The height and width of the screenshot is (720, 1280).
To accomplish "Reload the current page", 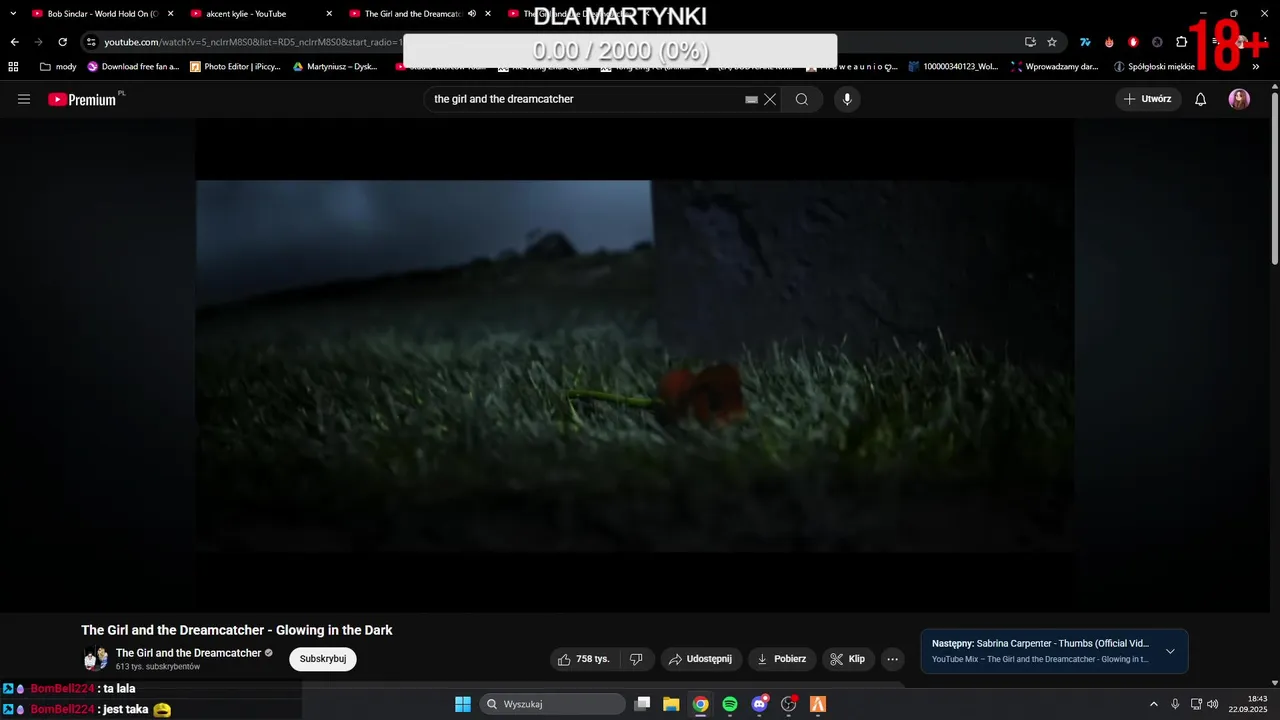I will coord(62,42).
